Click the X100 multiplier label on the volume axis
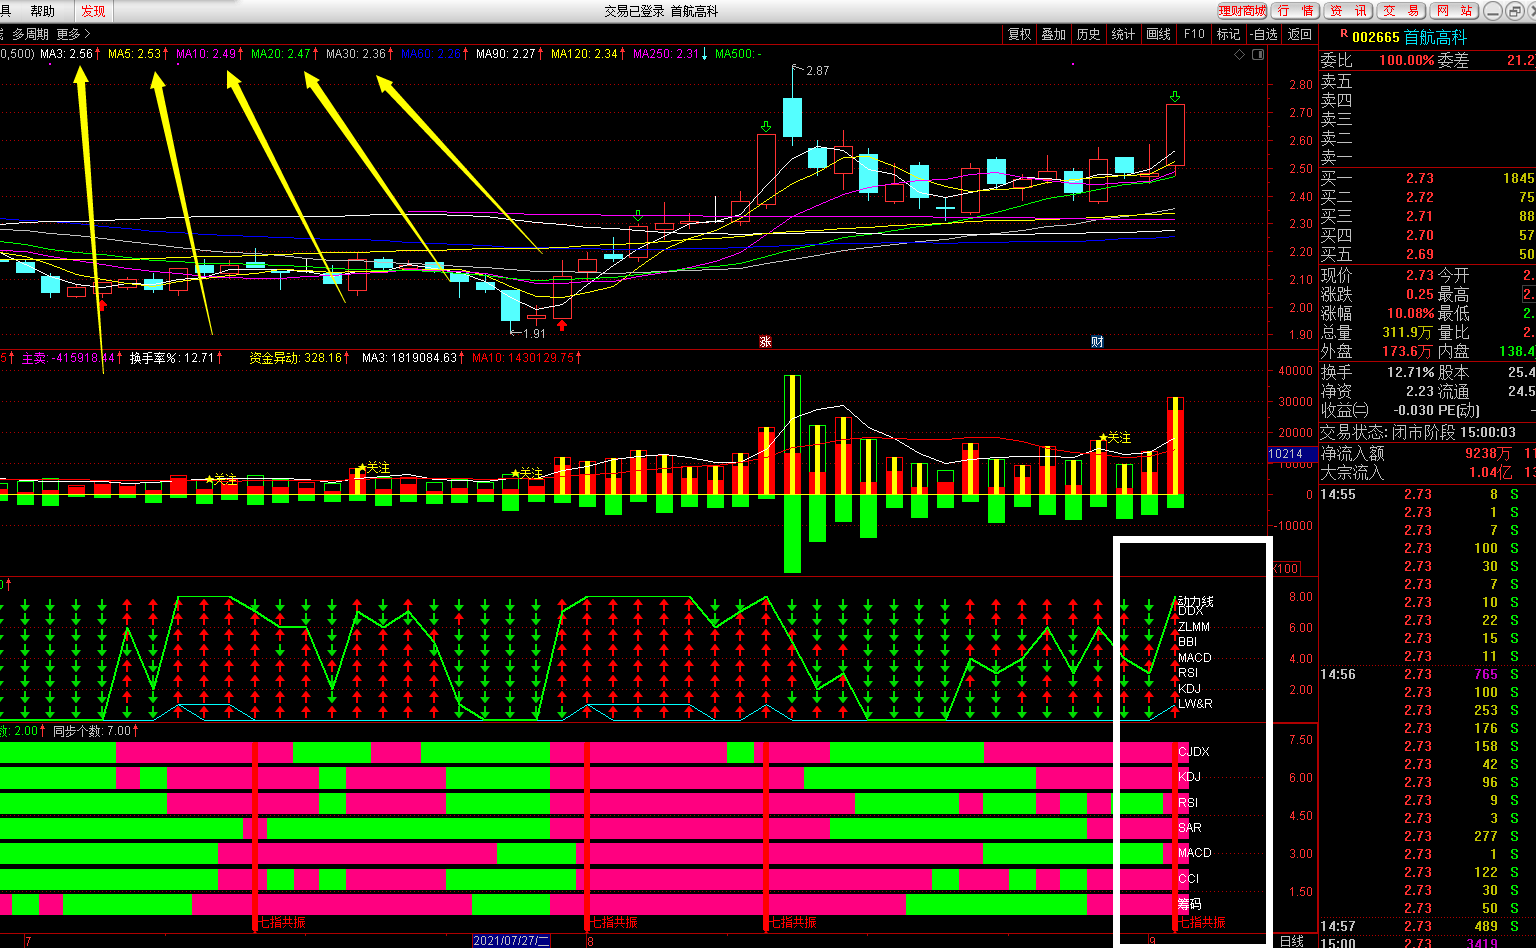Screen dimensions: 1536x948 click(x=1285, y=568)
